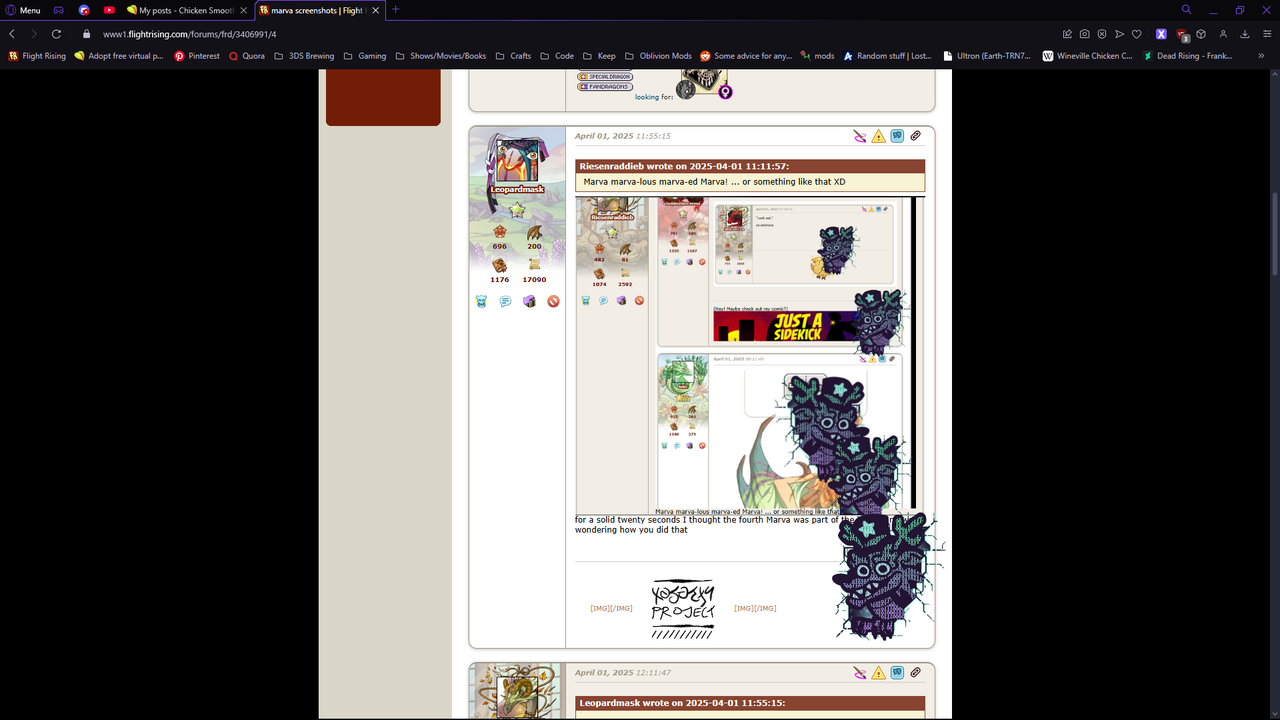1280x720 pixels.
Task: Expand the Shows/Movies/Books bookmark folder
Action: (x=440, y=56)
